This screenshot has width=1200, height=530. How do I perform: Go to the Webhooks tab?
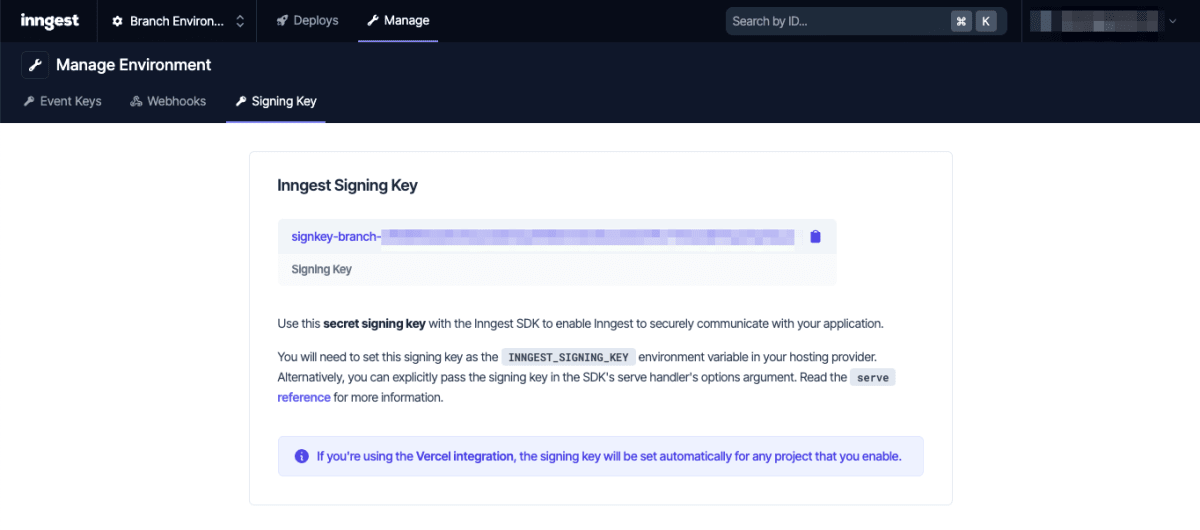(168, 101)
